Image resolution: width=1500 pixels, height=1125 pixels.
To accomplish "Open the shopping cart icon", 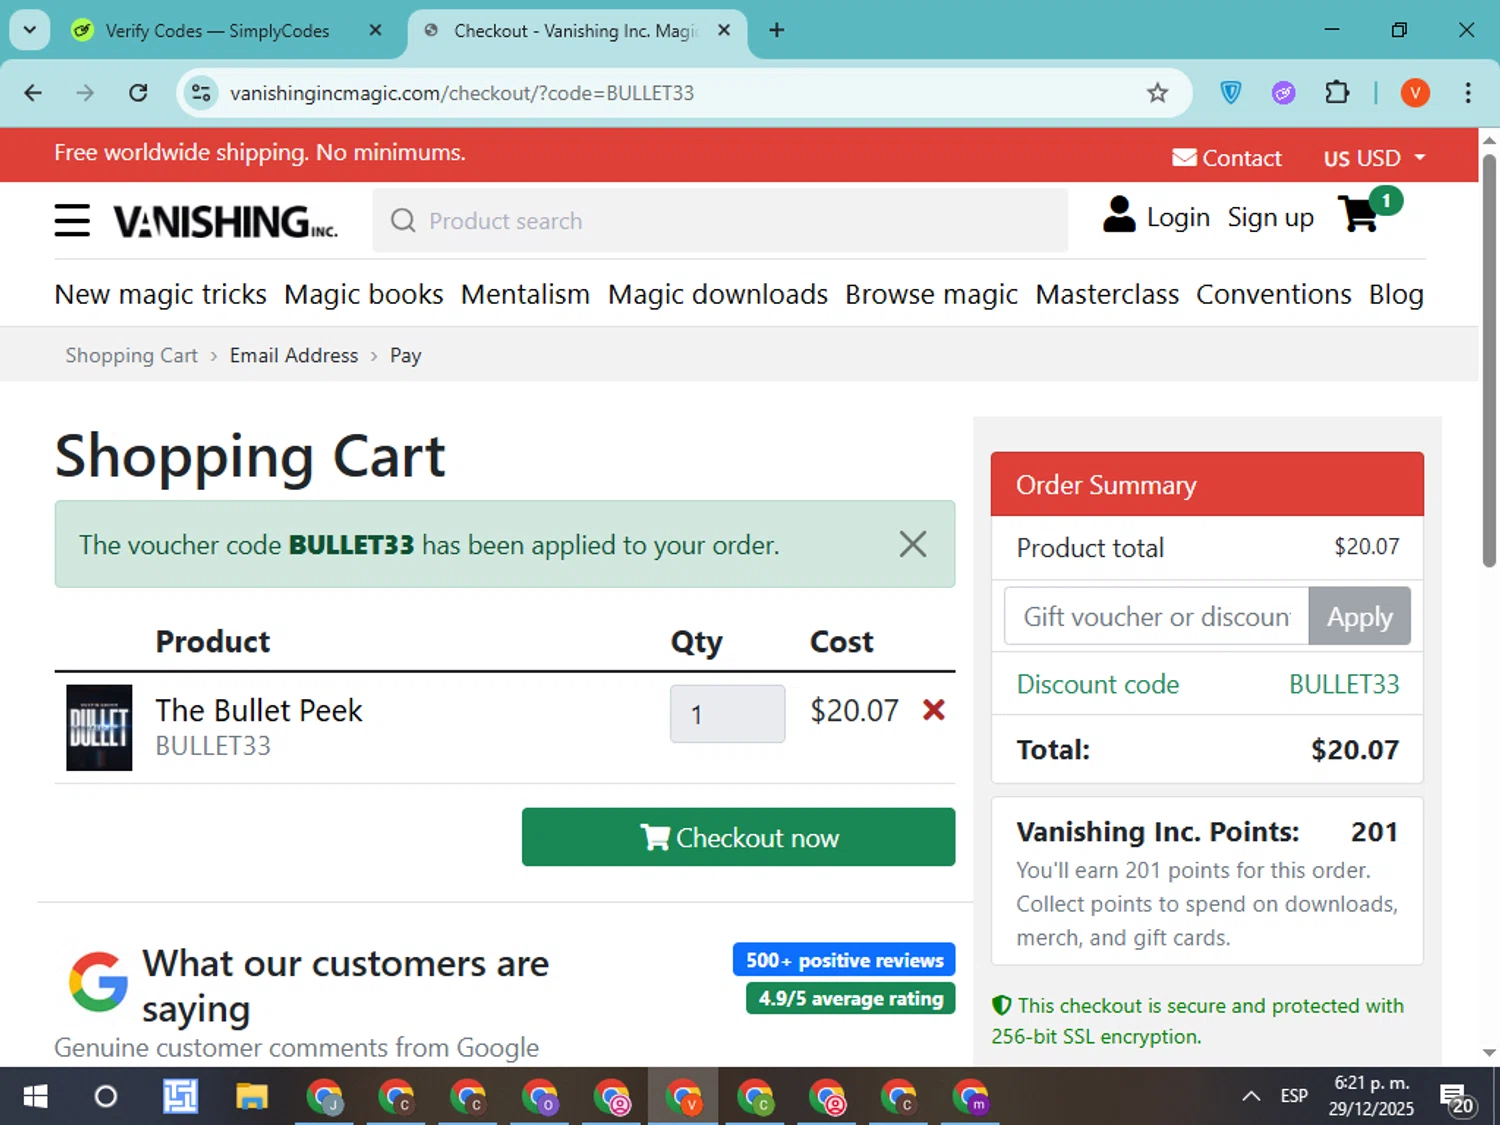I will pos(1360,214).
